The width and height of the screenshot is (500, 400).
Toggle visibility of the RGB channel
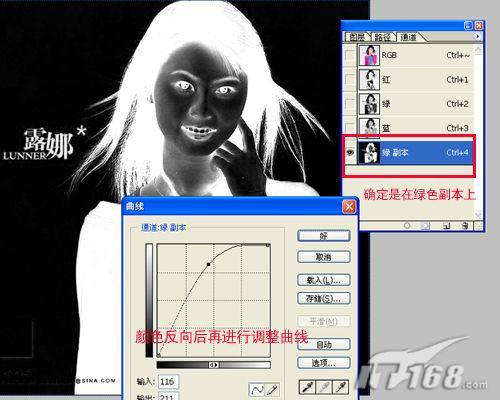(350, 55)
